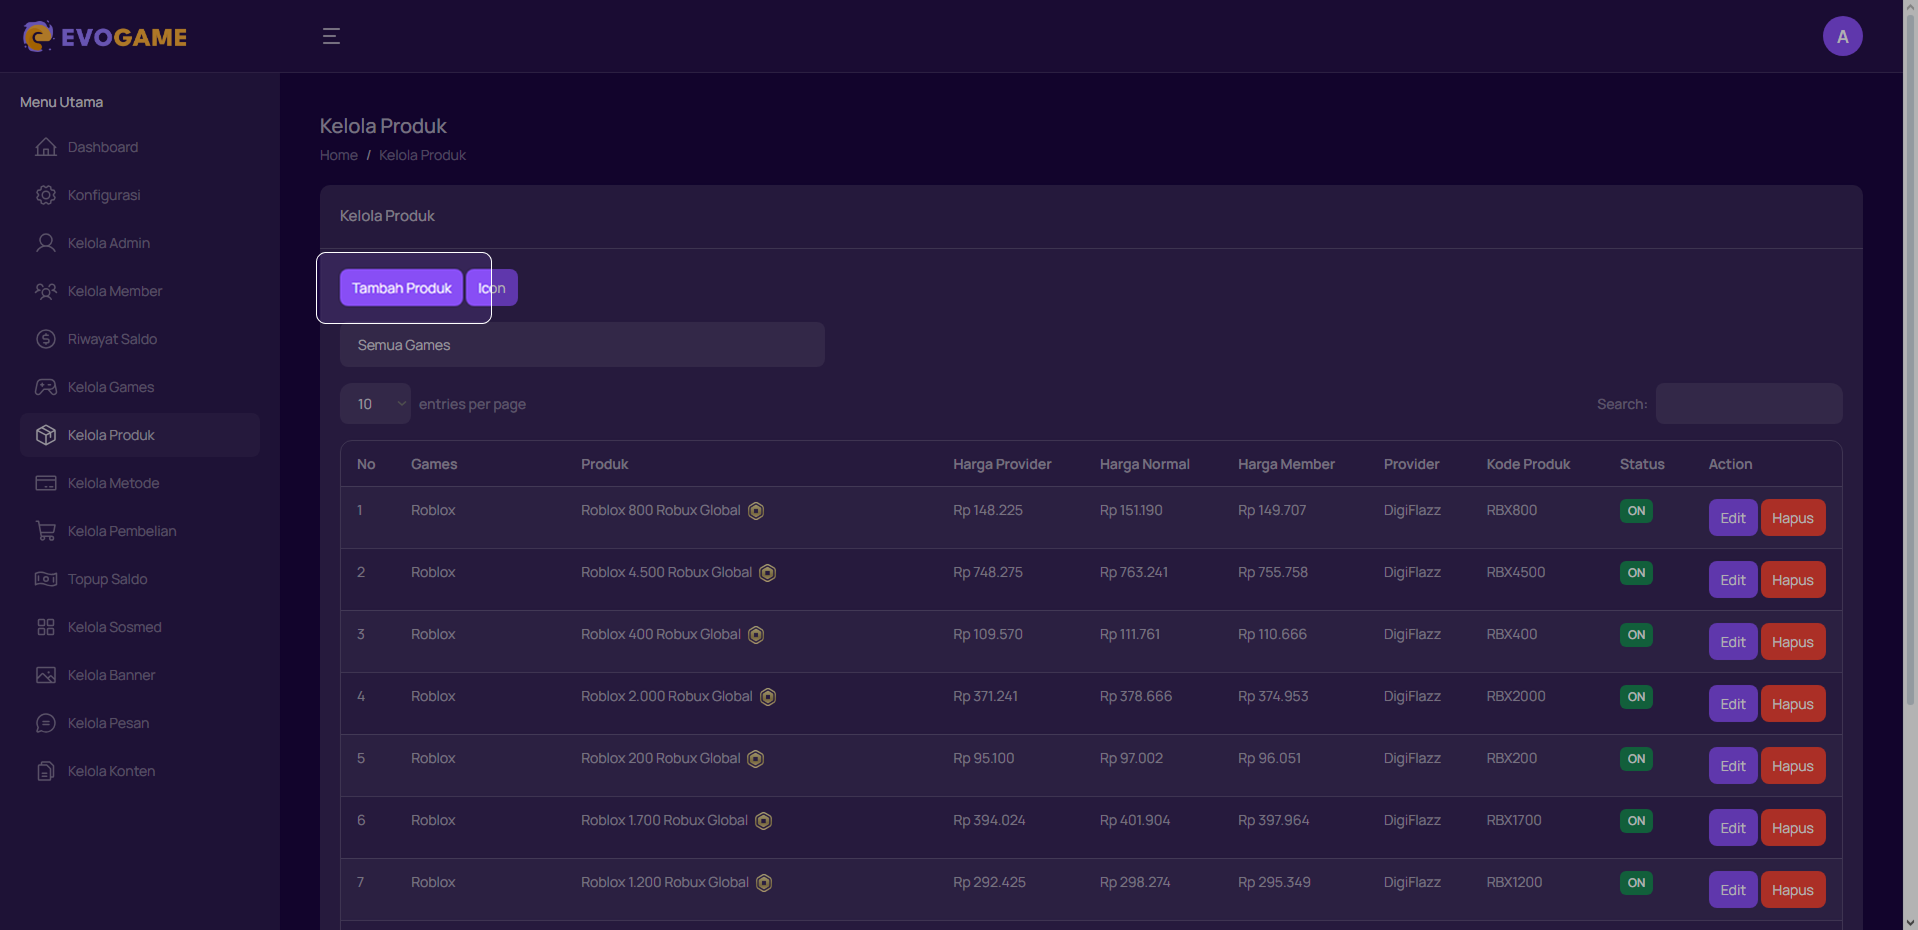Viewport: 1918px width, 930px height.
Task: Sort table by Produk column header
Action: click(x=605, y=464)
